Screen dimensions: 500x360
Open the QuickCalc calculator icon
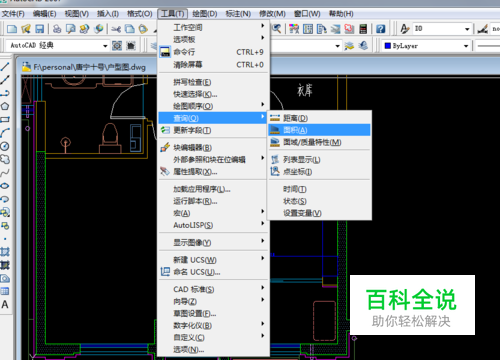coord(363,29)
